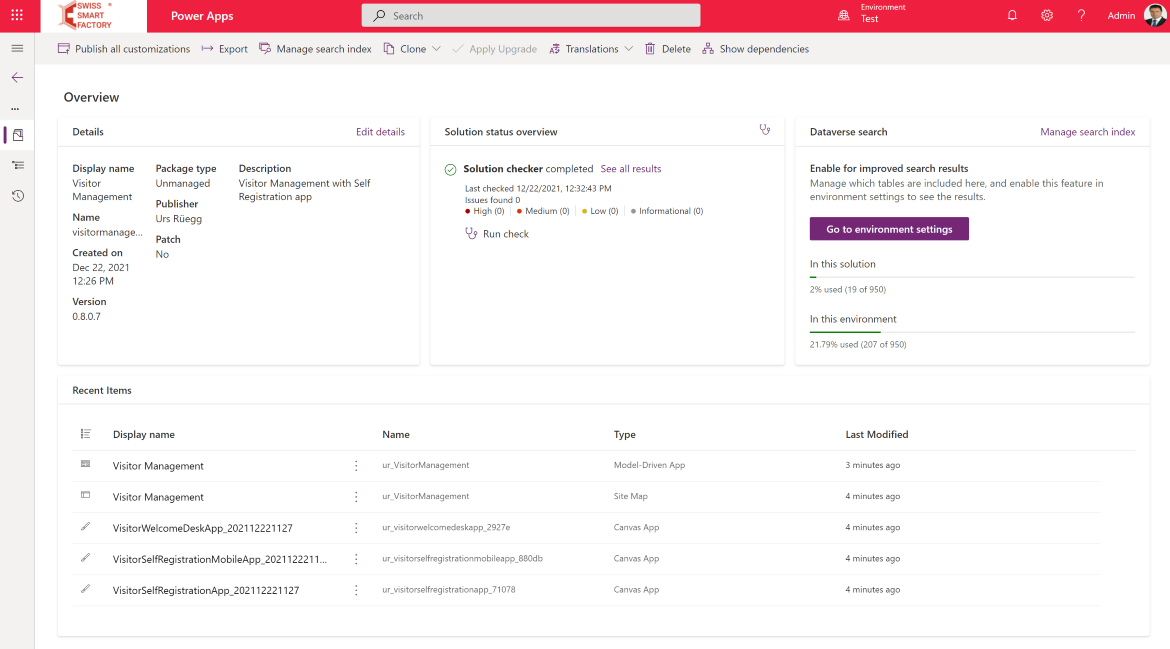Image resolution: width=1170 pixels, height=649 pixels.
Task: Open VisitorWelcomeDeskApp_202112221127 item
Action: click(x=202, y=528)
